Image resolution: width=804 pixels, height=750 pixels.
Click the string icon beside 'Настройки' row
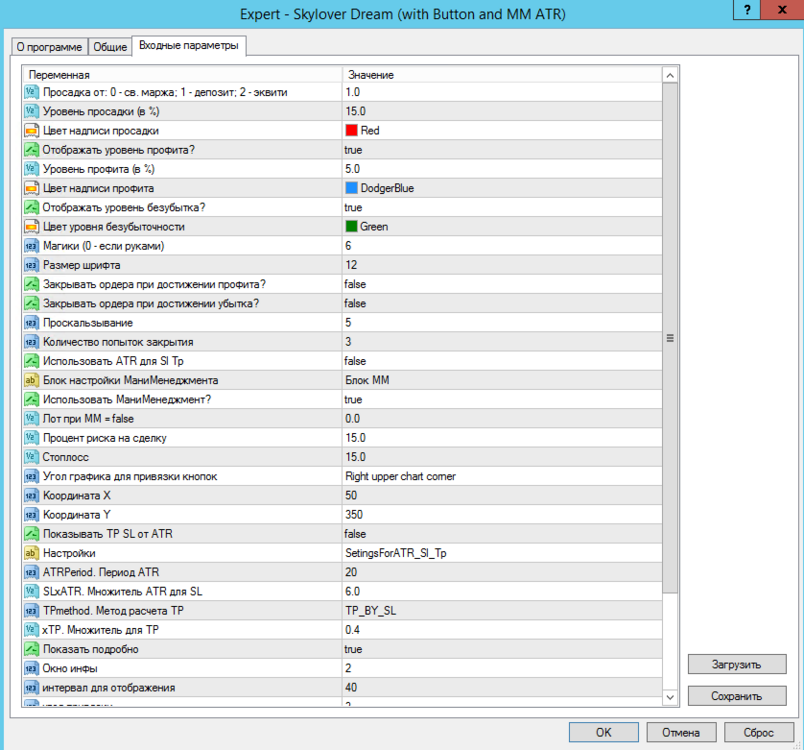pos(31,553)
